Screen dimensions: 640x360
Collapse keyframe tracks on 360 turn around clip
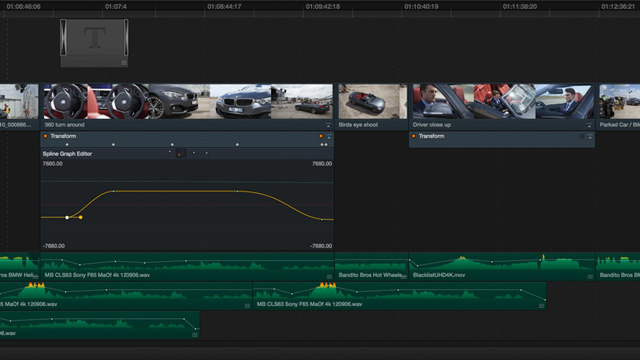coord(328,125)
